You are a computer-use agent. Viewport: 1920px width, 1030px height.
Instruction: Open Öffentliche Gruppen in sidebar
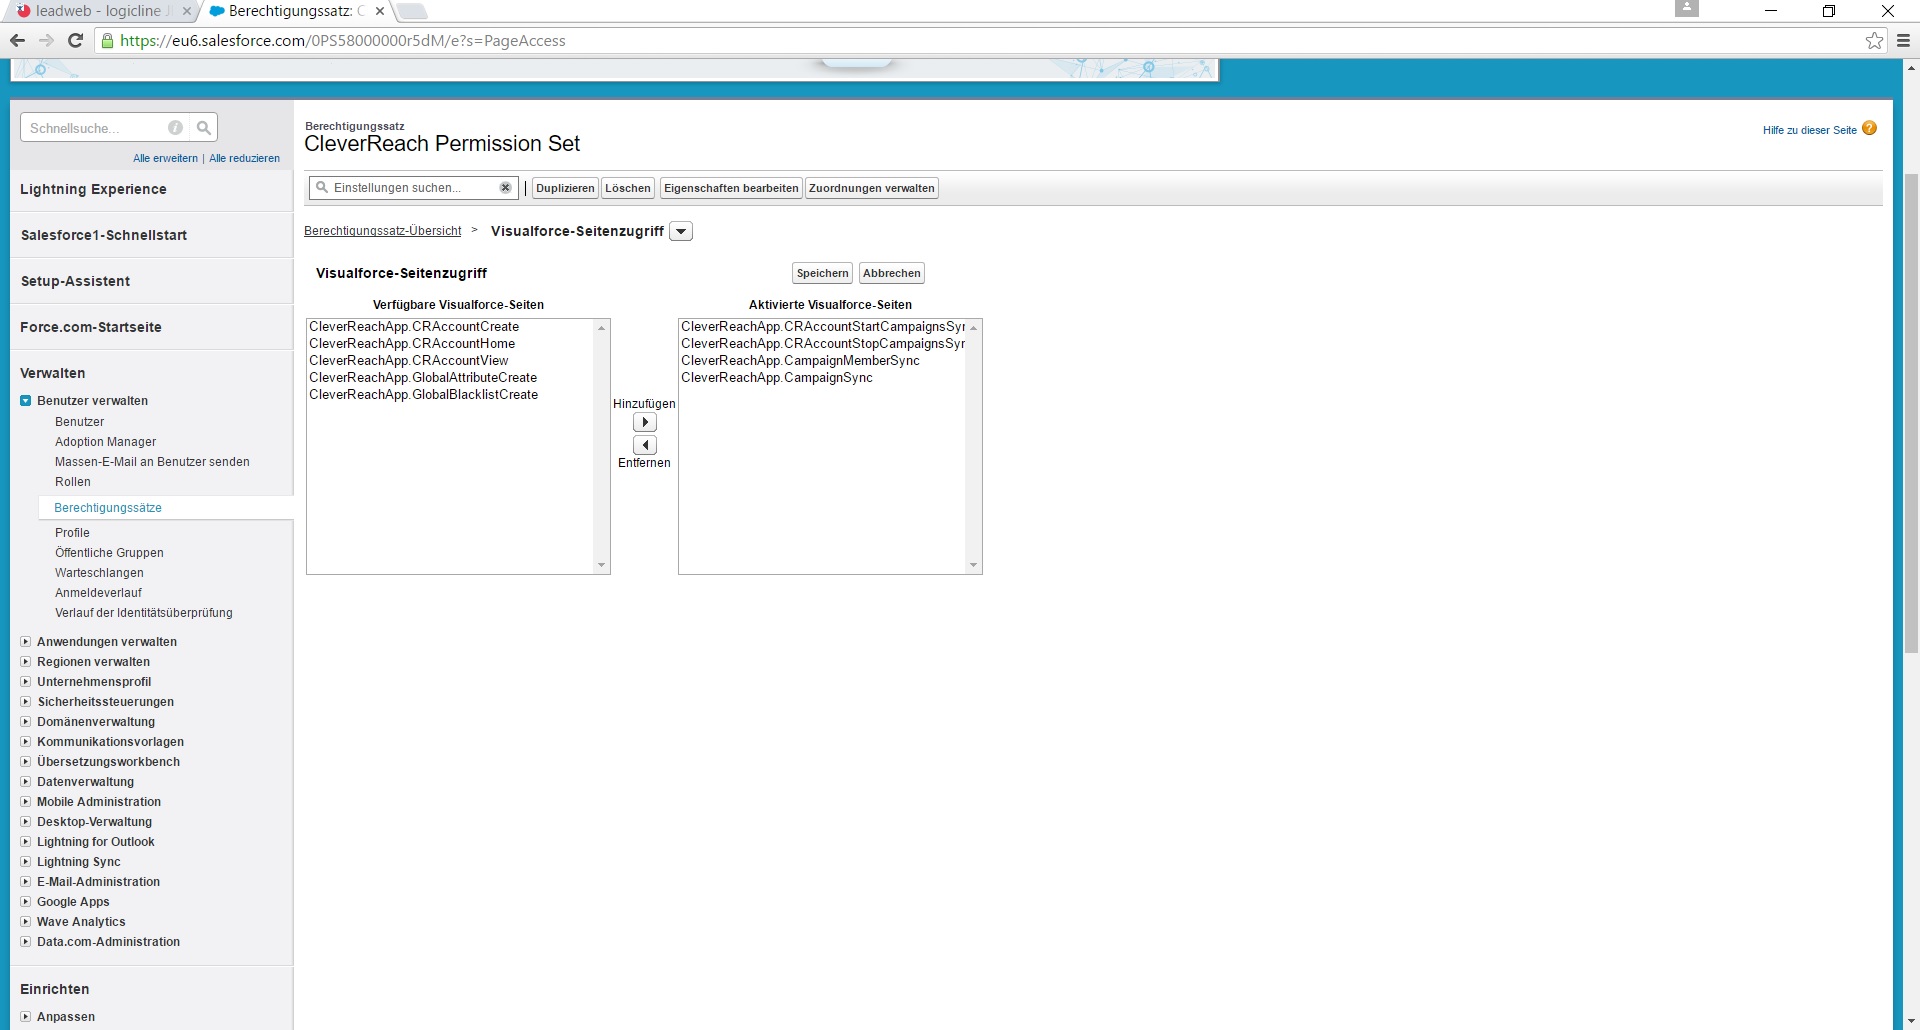tap(109, 552)
